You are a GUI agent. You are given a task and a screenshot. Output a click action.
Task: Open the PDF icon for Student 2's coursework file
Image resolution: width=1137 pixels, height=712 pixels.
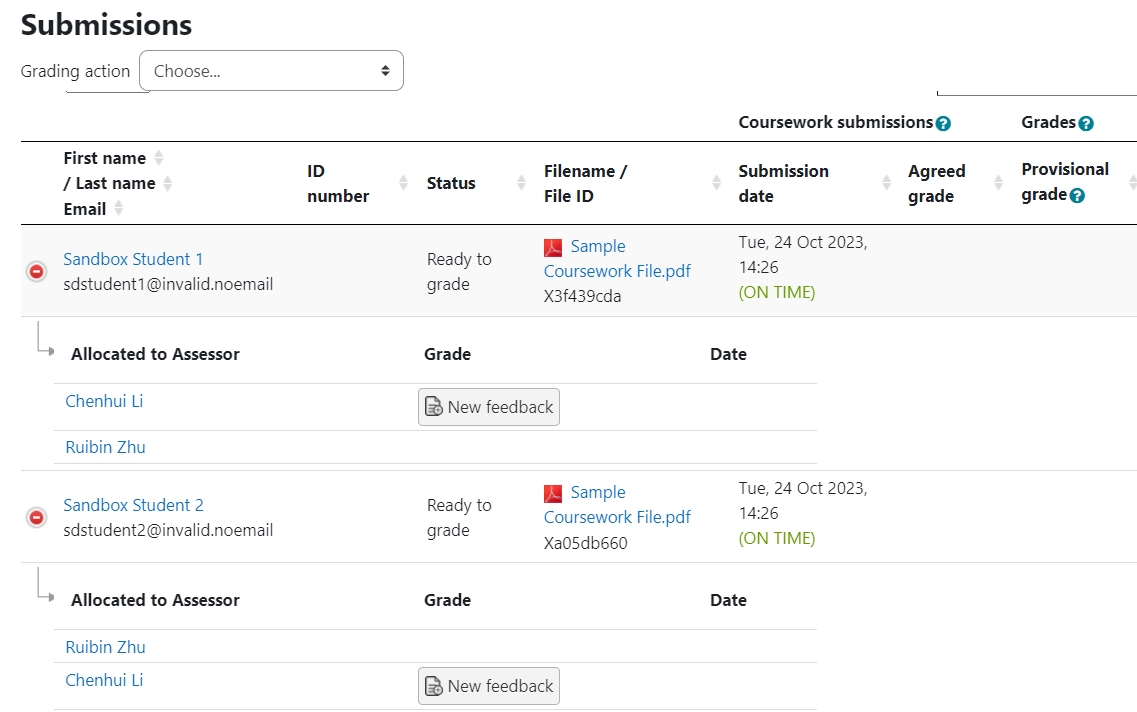[551, 492]
